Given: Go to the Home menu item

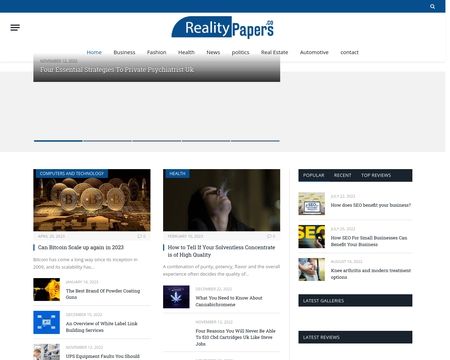Looking at the screenshot, I should (x=94, y=52).
